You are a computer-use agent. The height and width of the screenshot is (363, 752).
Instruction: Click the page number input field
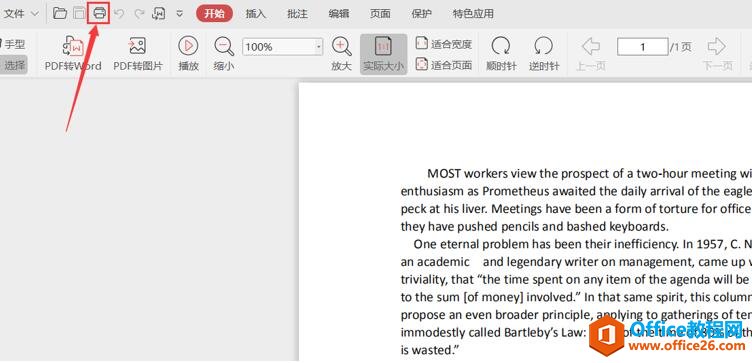point(642,47)
